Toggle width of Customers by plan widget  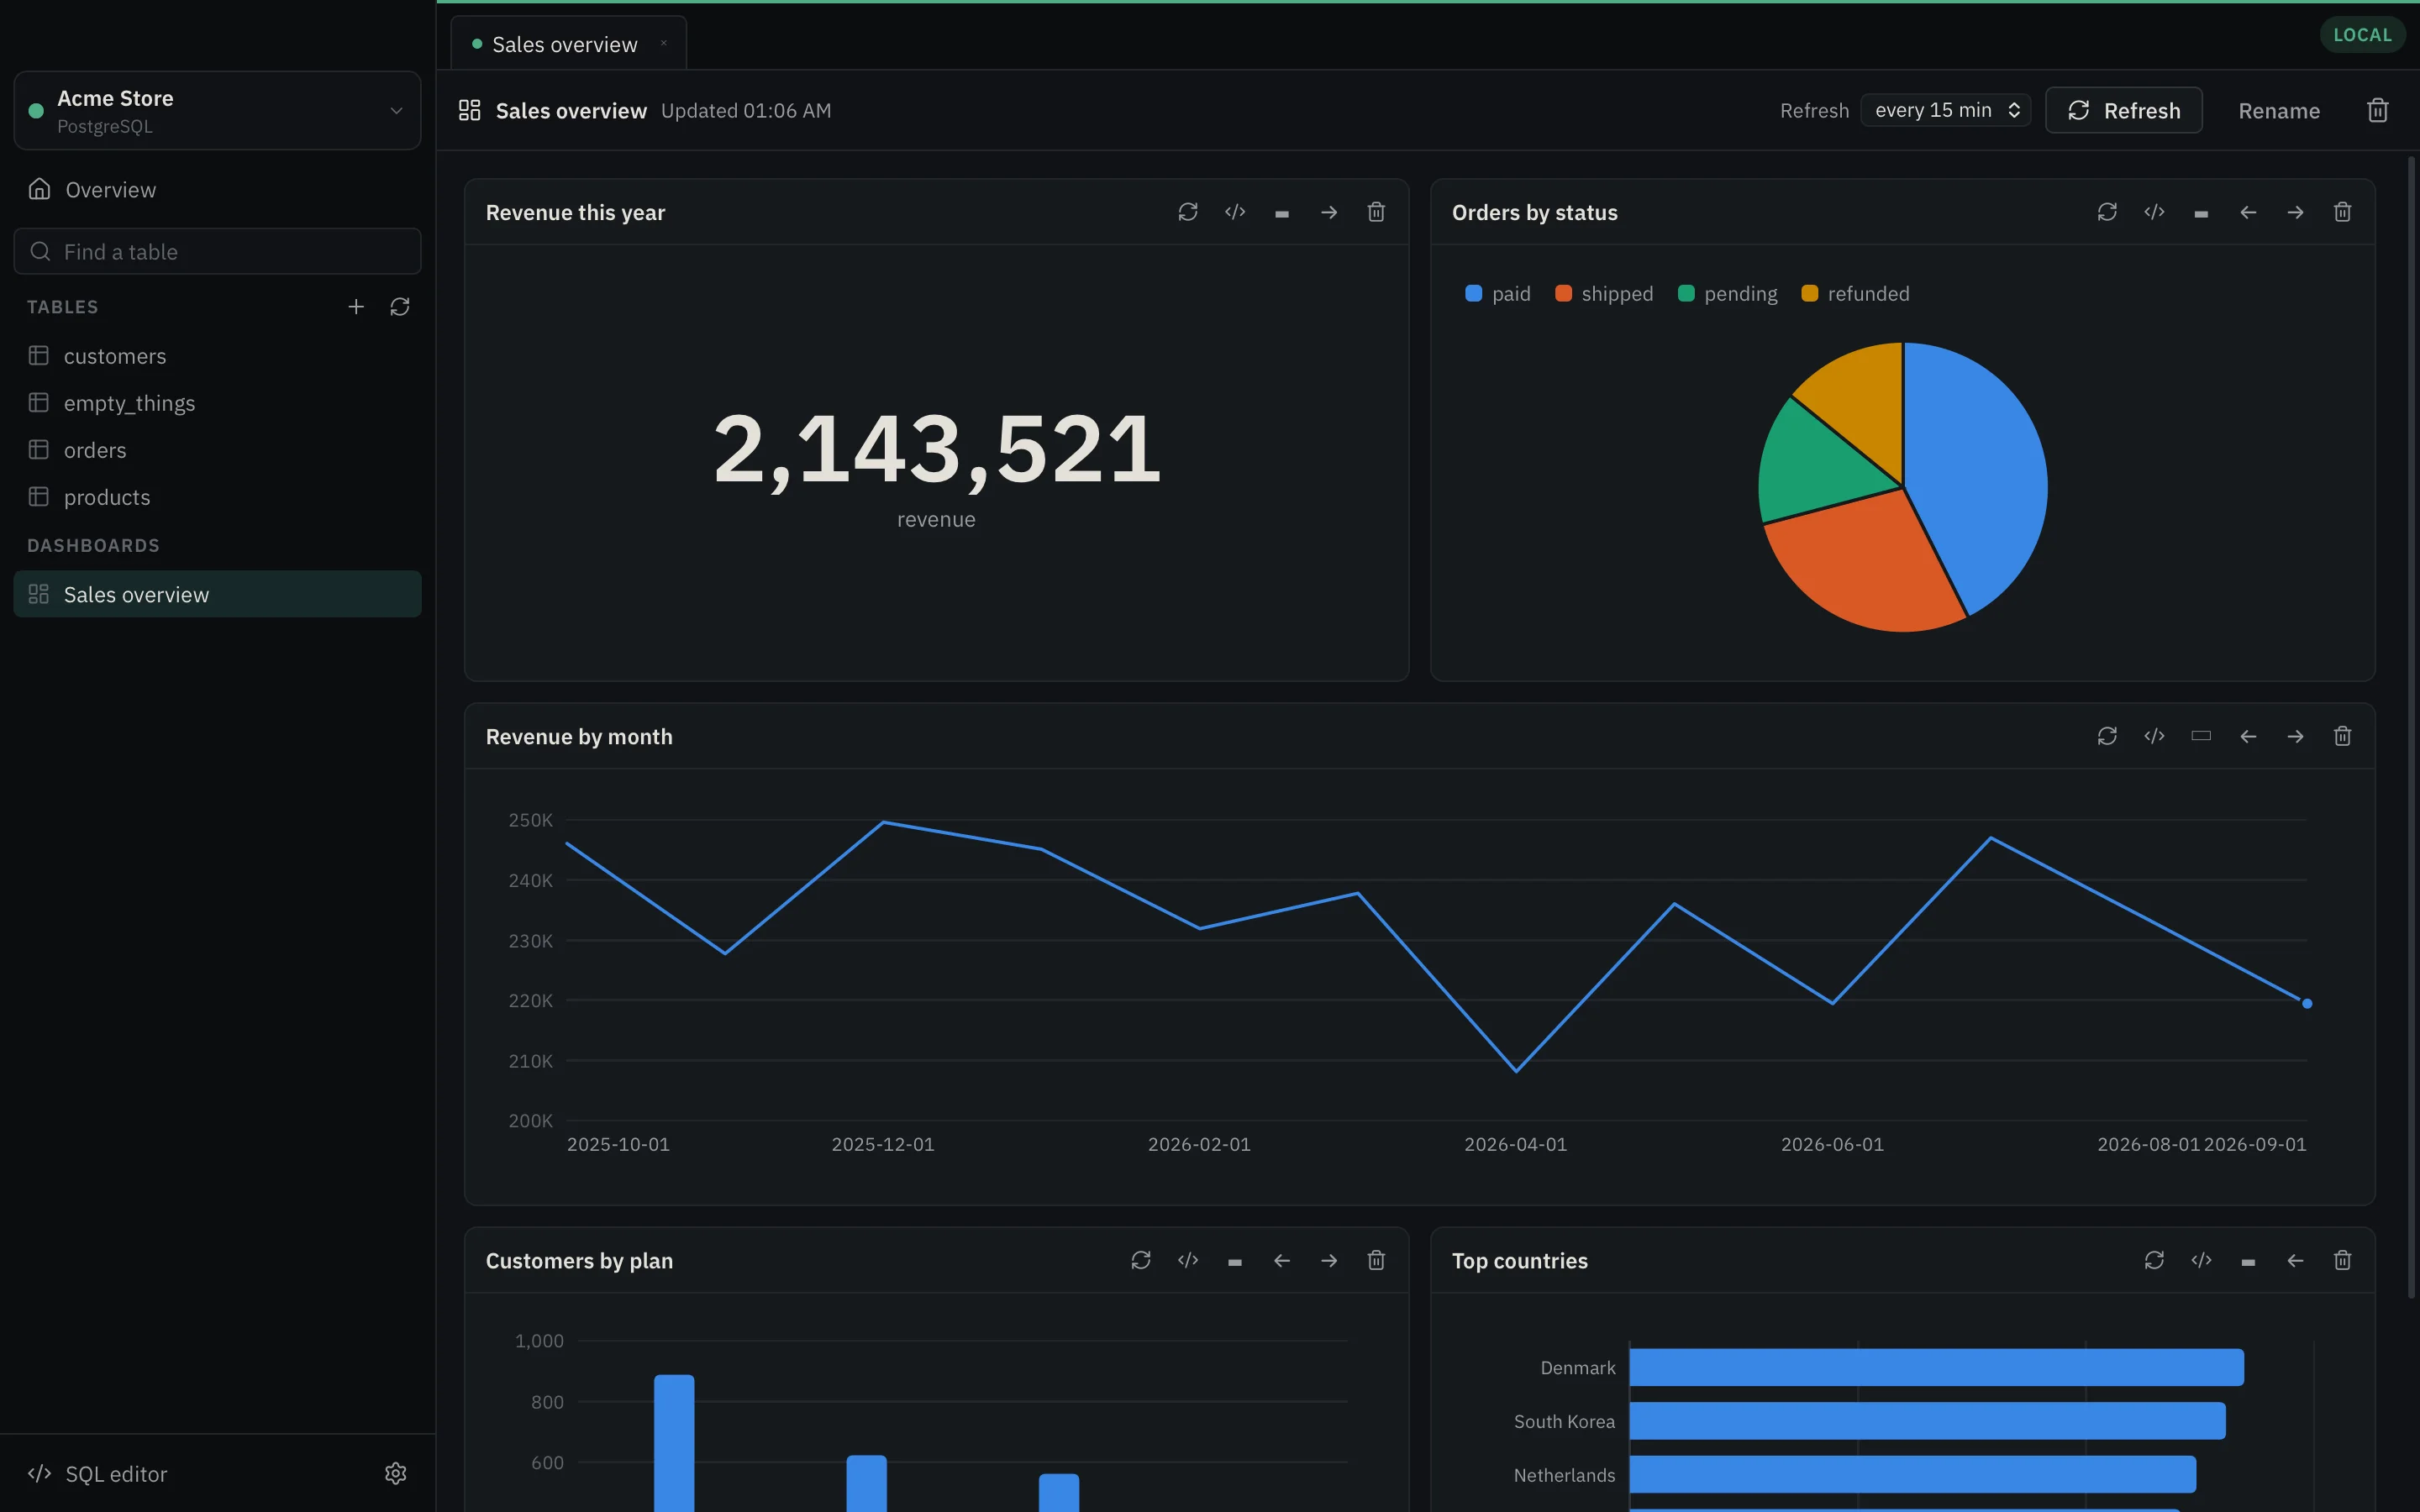tap(1234, 1260)
